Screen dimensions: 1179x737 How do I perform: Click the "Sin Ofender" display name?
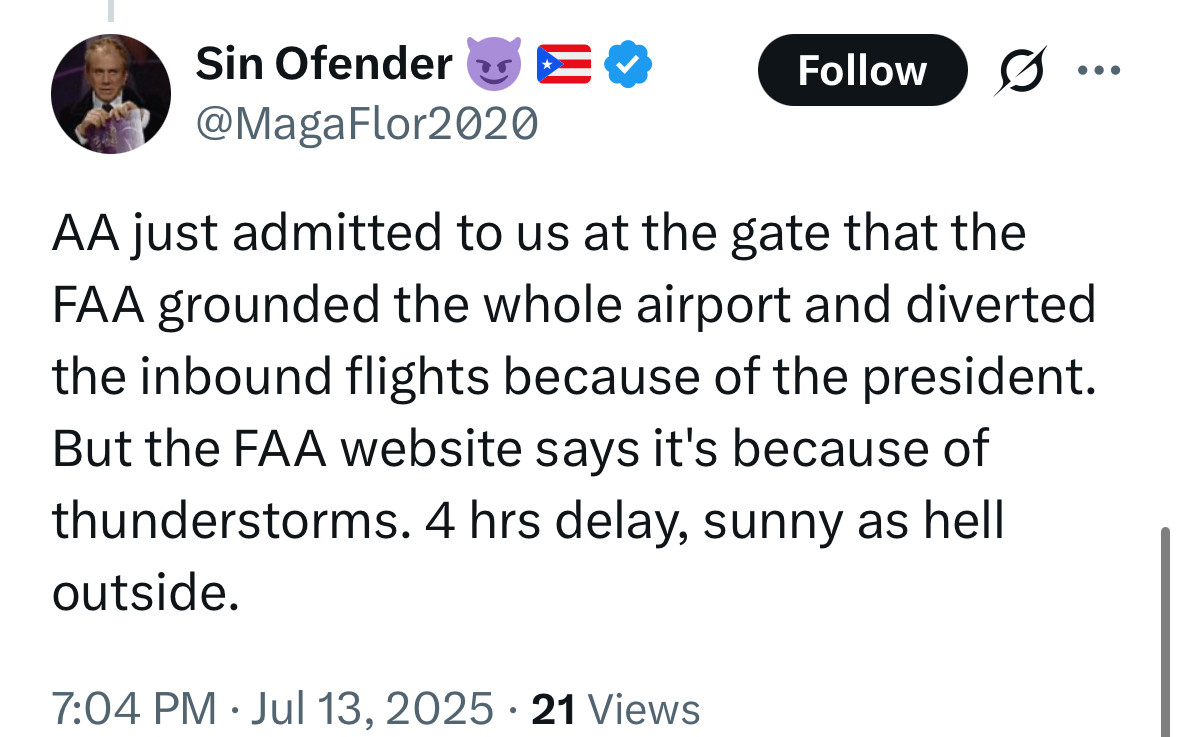pyautogui.click(x=323, y=65)
